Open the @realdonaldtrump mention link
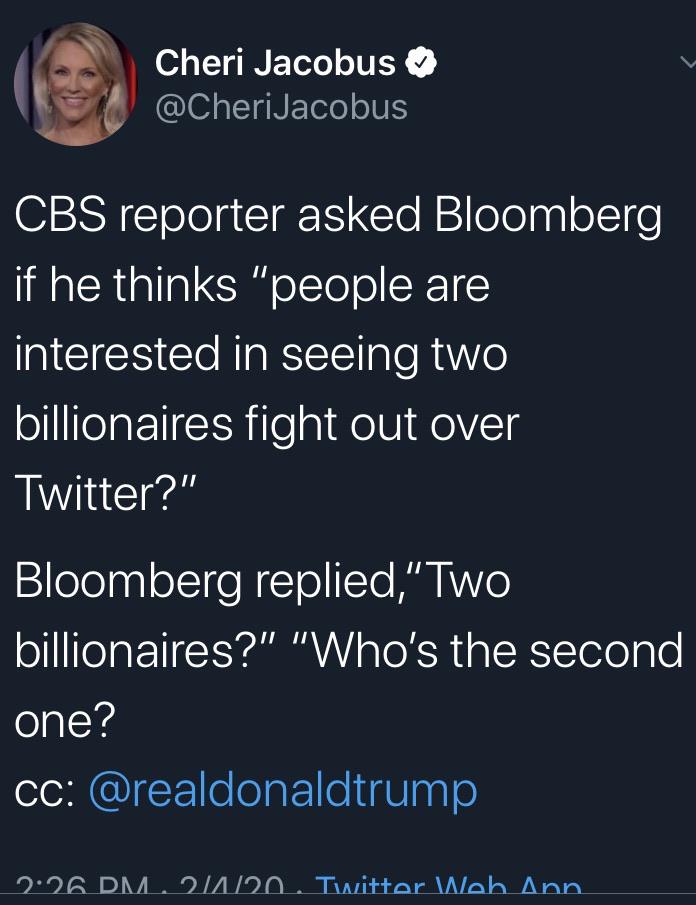The height and width of the screenshot is (905, 696). point(283,789)
